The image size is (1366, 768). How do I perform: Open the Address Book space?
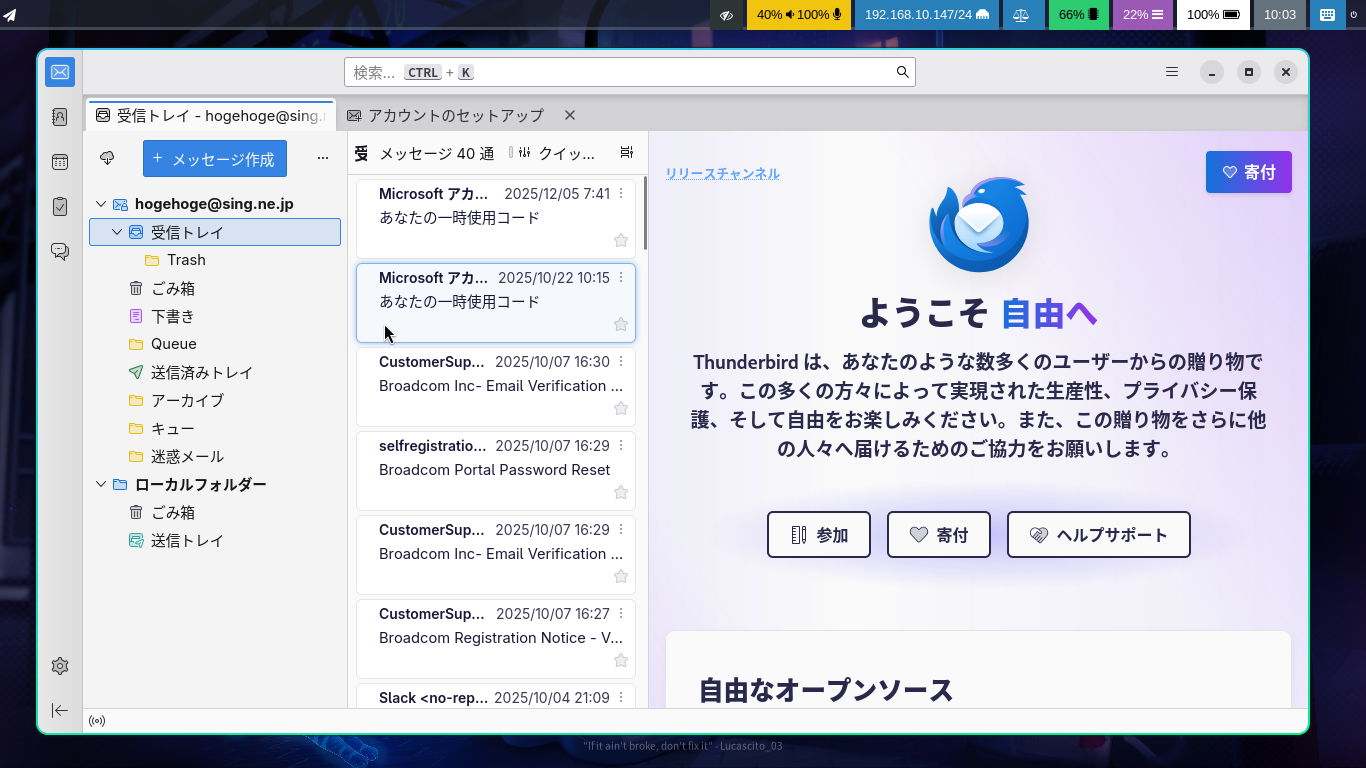coord(60,117)
